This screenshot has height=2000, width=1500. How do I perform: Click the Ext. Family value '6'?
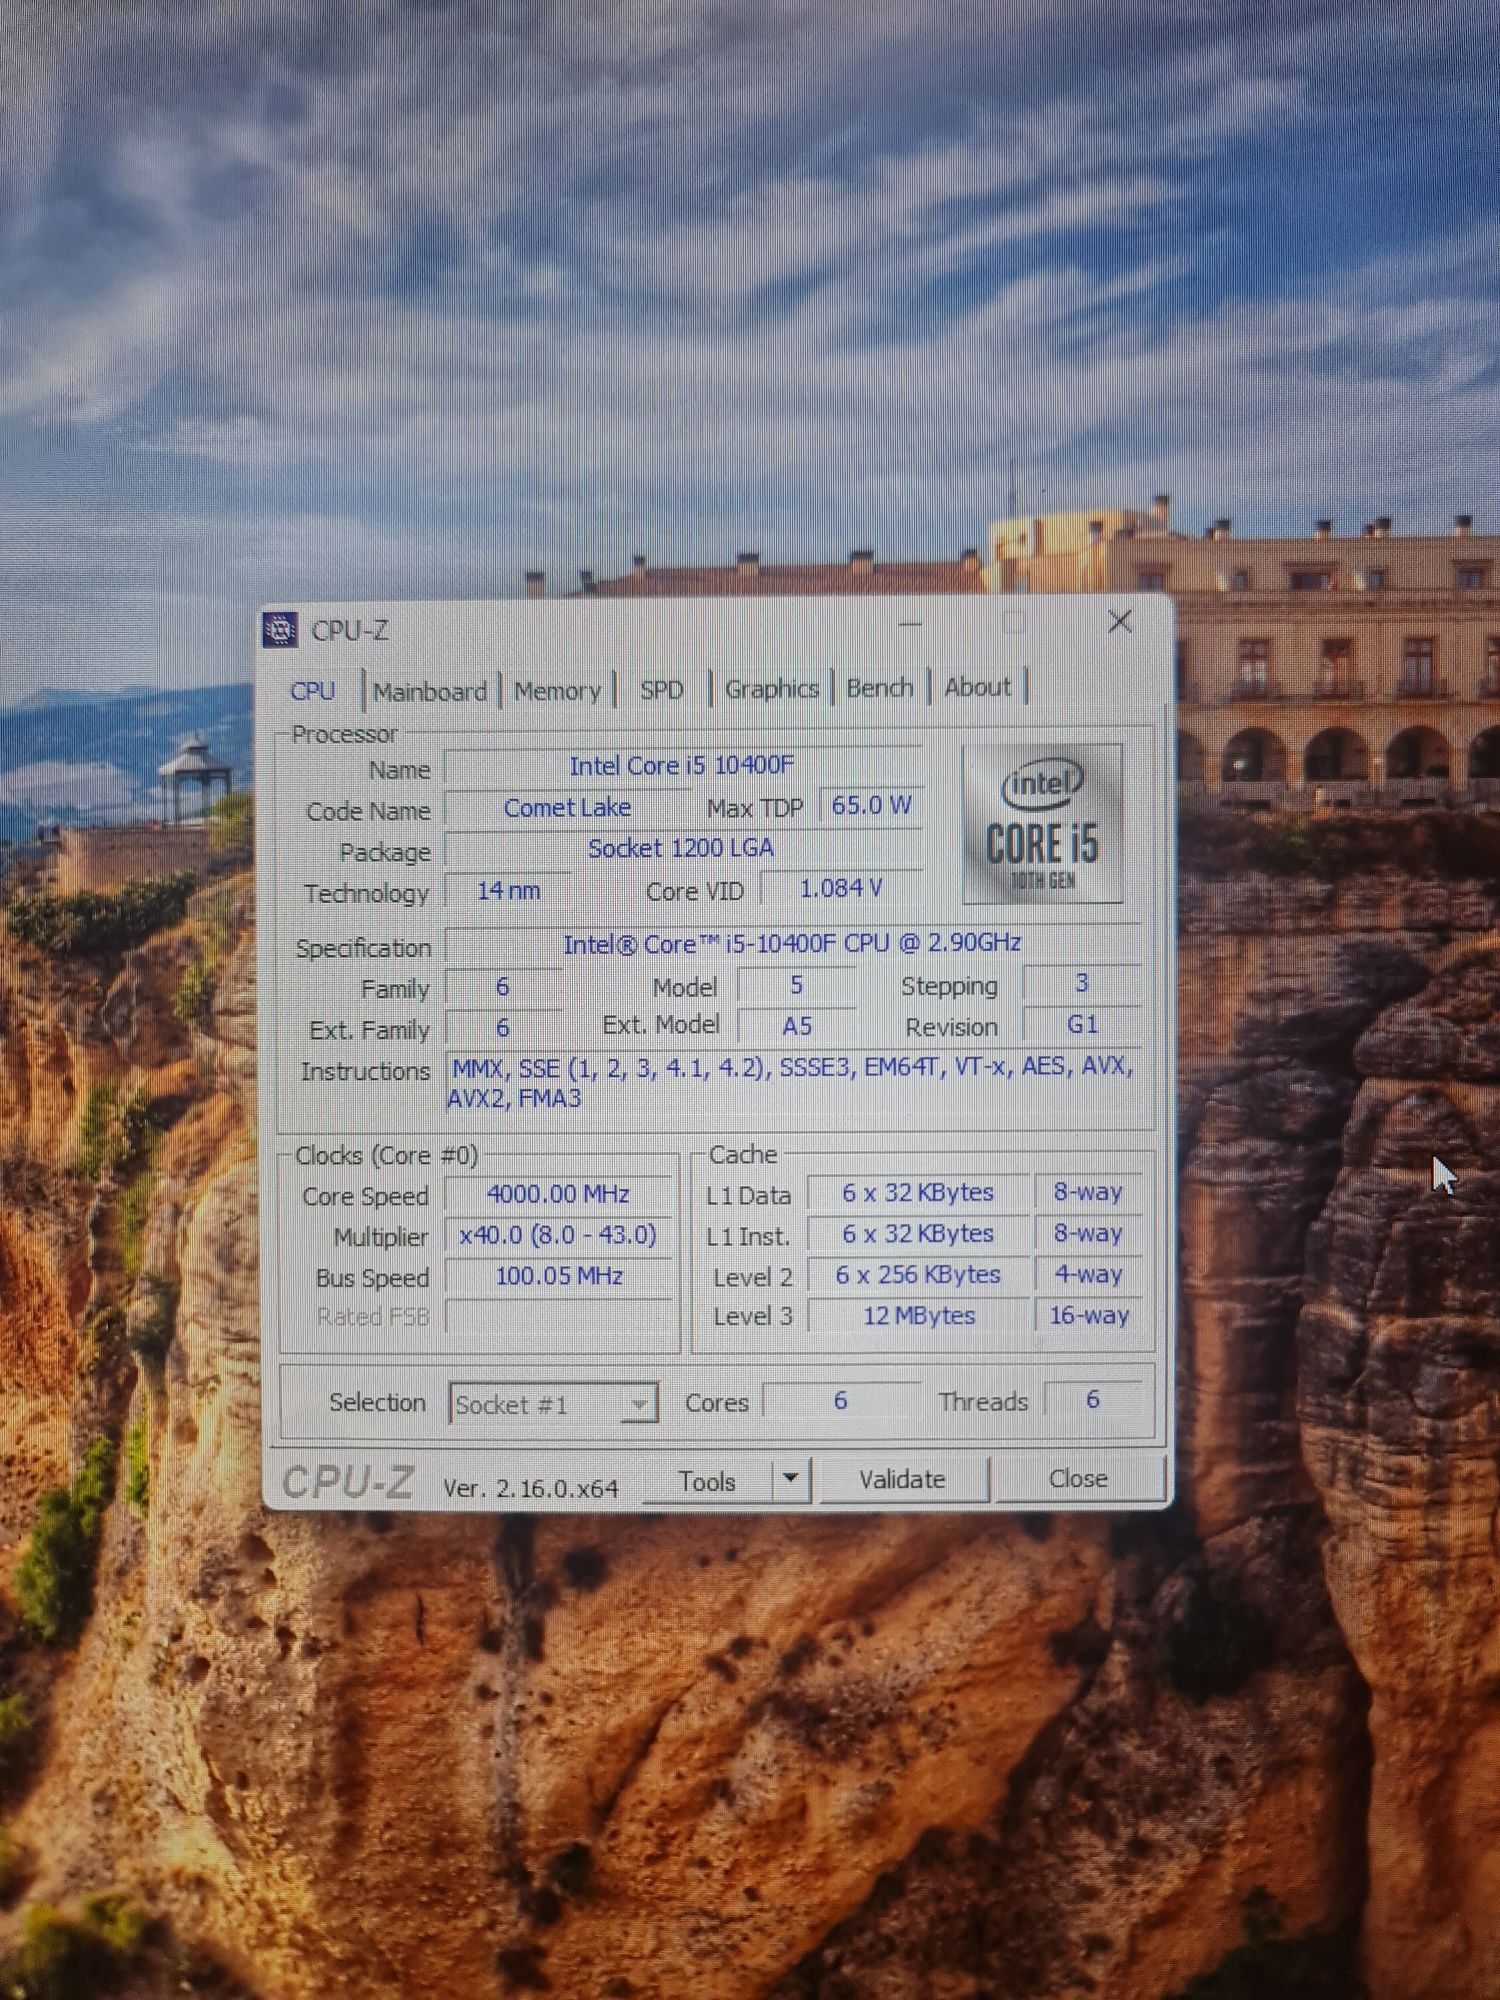point(503,1028)
